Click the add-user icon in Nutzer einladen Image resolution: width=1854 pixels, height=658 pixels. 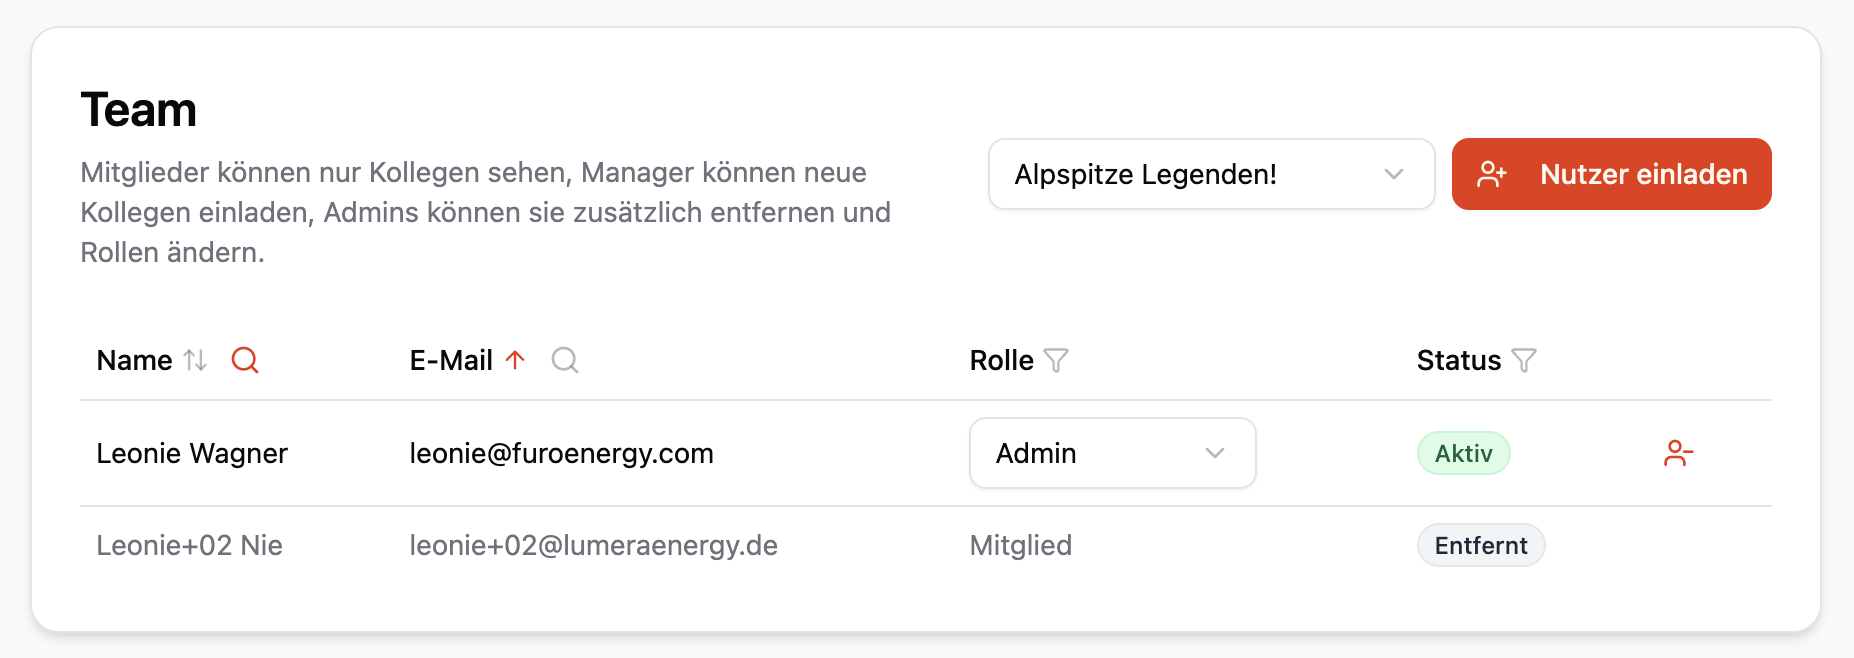1492,174
